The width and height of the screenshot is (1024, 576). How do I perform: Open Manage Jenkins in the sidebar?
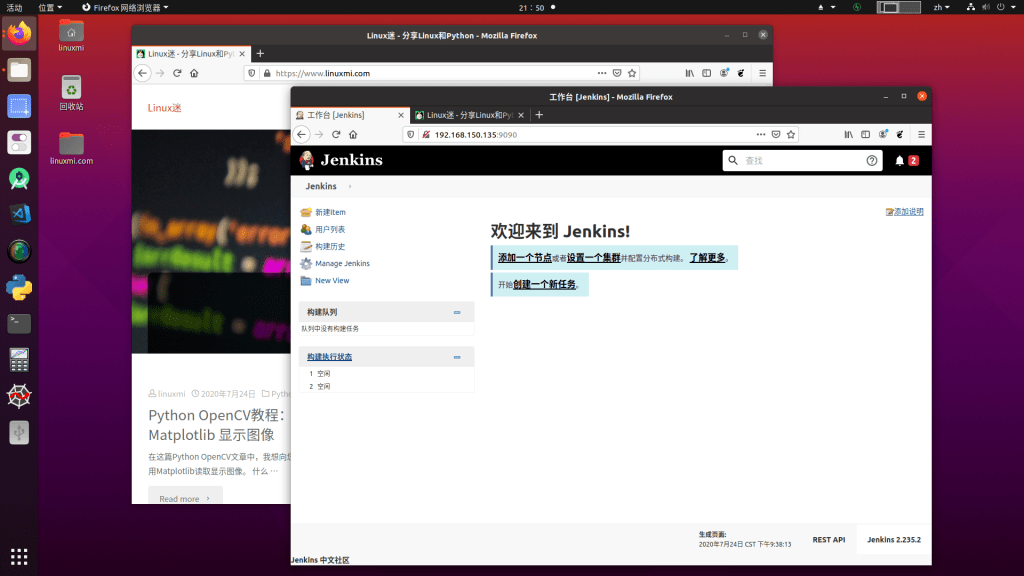[x=342, y=263]
